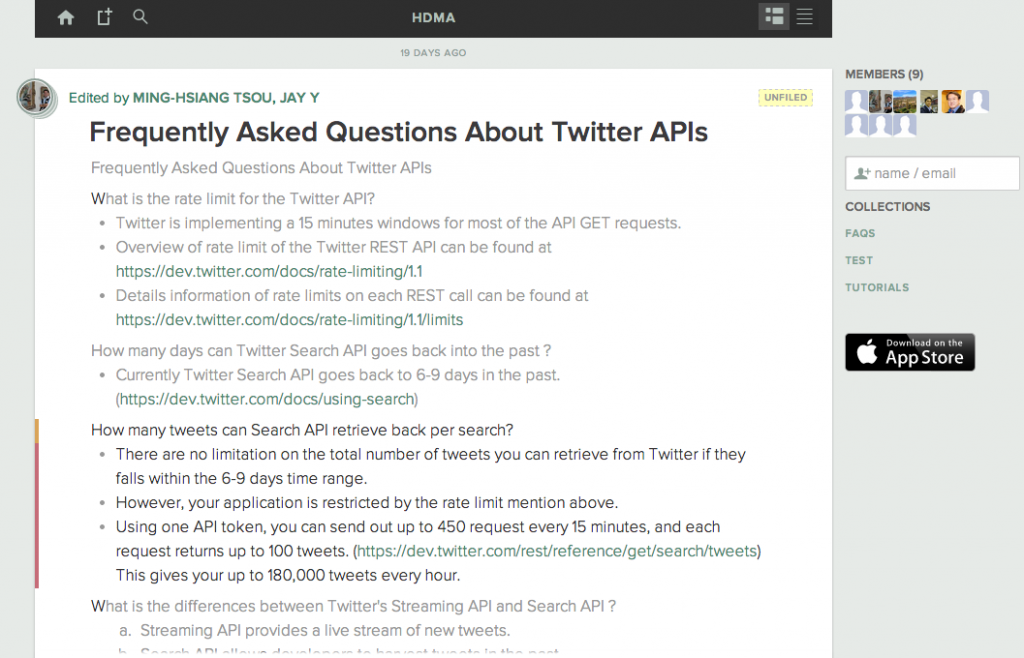
Task: Click the MEMBERS (9) heading
Action: click(x=884, y=74)
